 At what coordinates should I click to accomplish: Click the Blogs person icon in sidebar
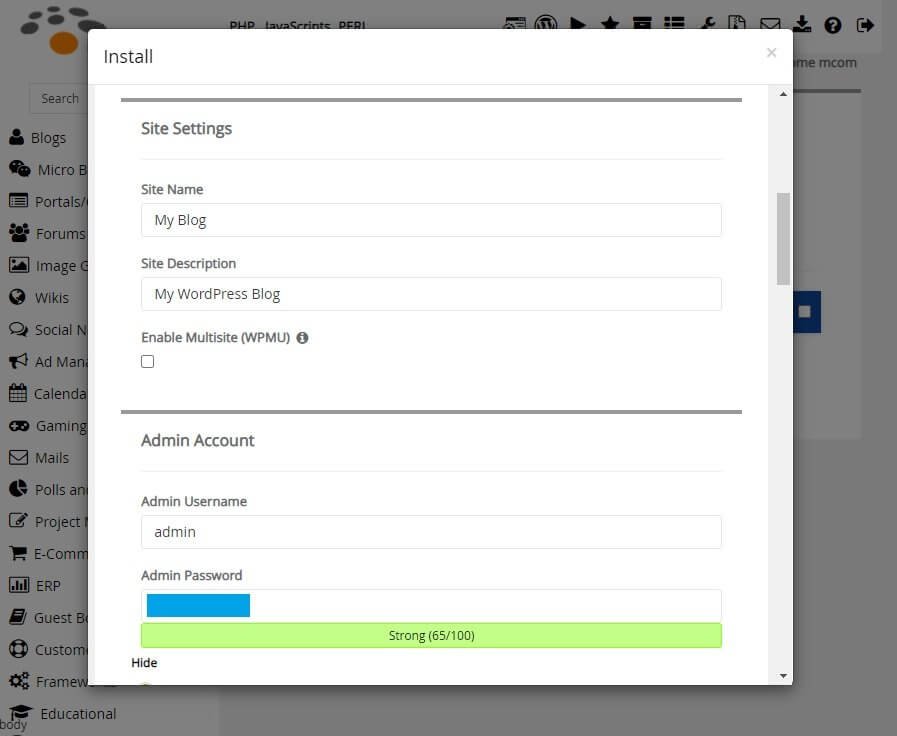pos(17,137)
